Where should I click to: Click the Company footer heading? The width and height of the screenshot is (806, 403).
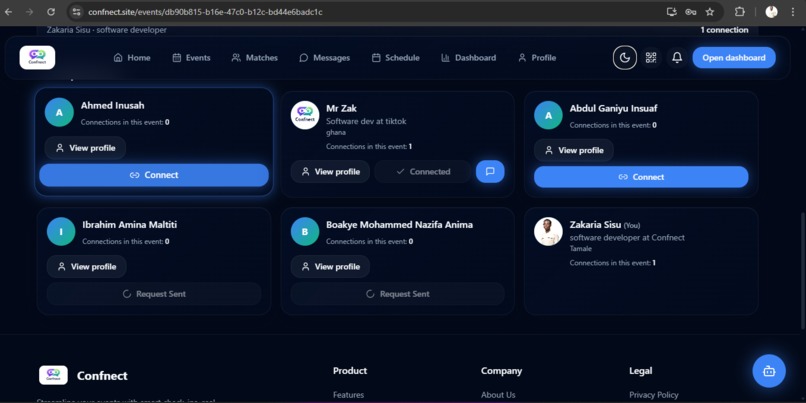pos(501,371)
